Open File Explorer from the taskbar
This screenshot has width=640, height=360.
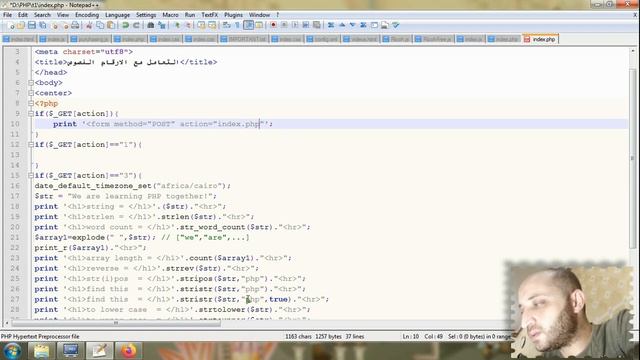[41, 351]
